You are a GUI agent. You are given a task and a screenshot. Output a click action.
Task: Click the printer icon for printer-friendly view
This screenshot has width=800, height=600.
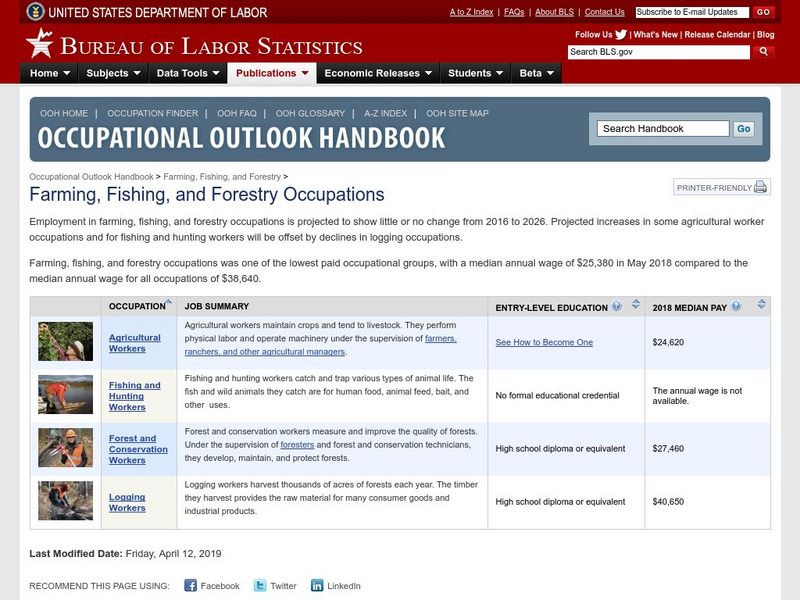click(760, 187)
